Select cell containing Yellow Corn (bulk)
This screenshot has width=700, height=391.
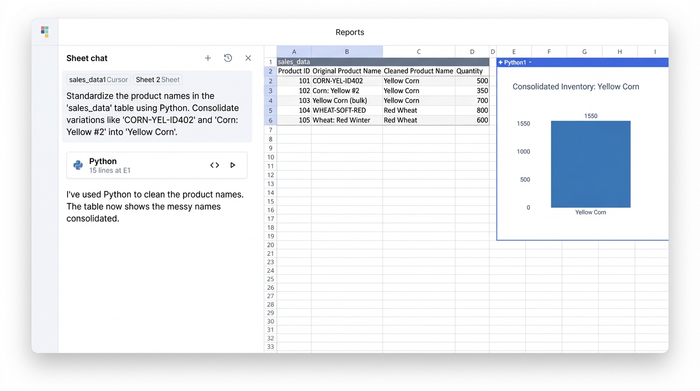click(x=347, y=100)
